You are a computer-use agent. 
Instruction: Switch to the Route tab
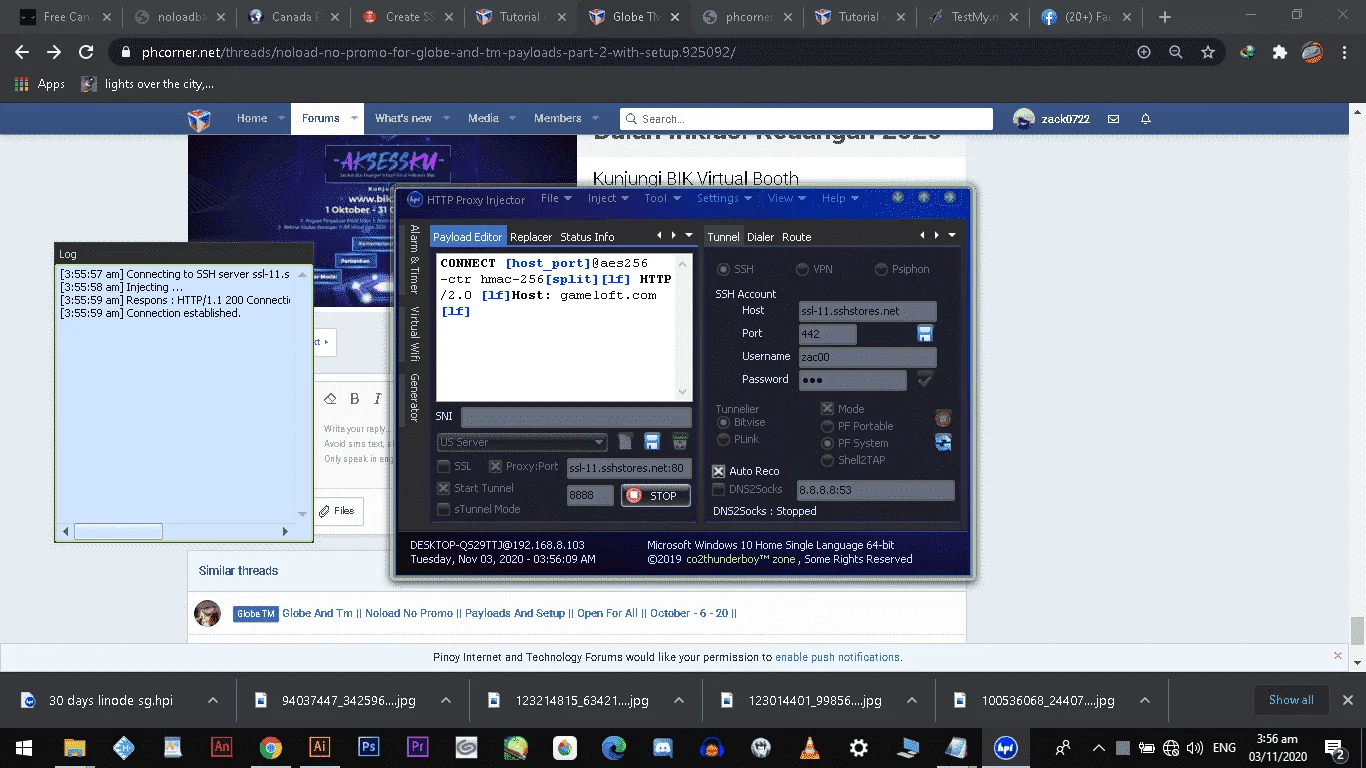tap(796, 237)
